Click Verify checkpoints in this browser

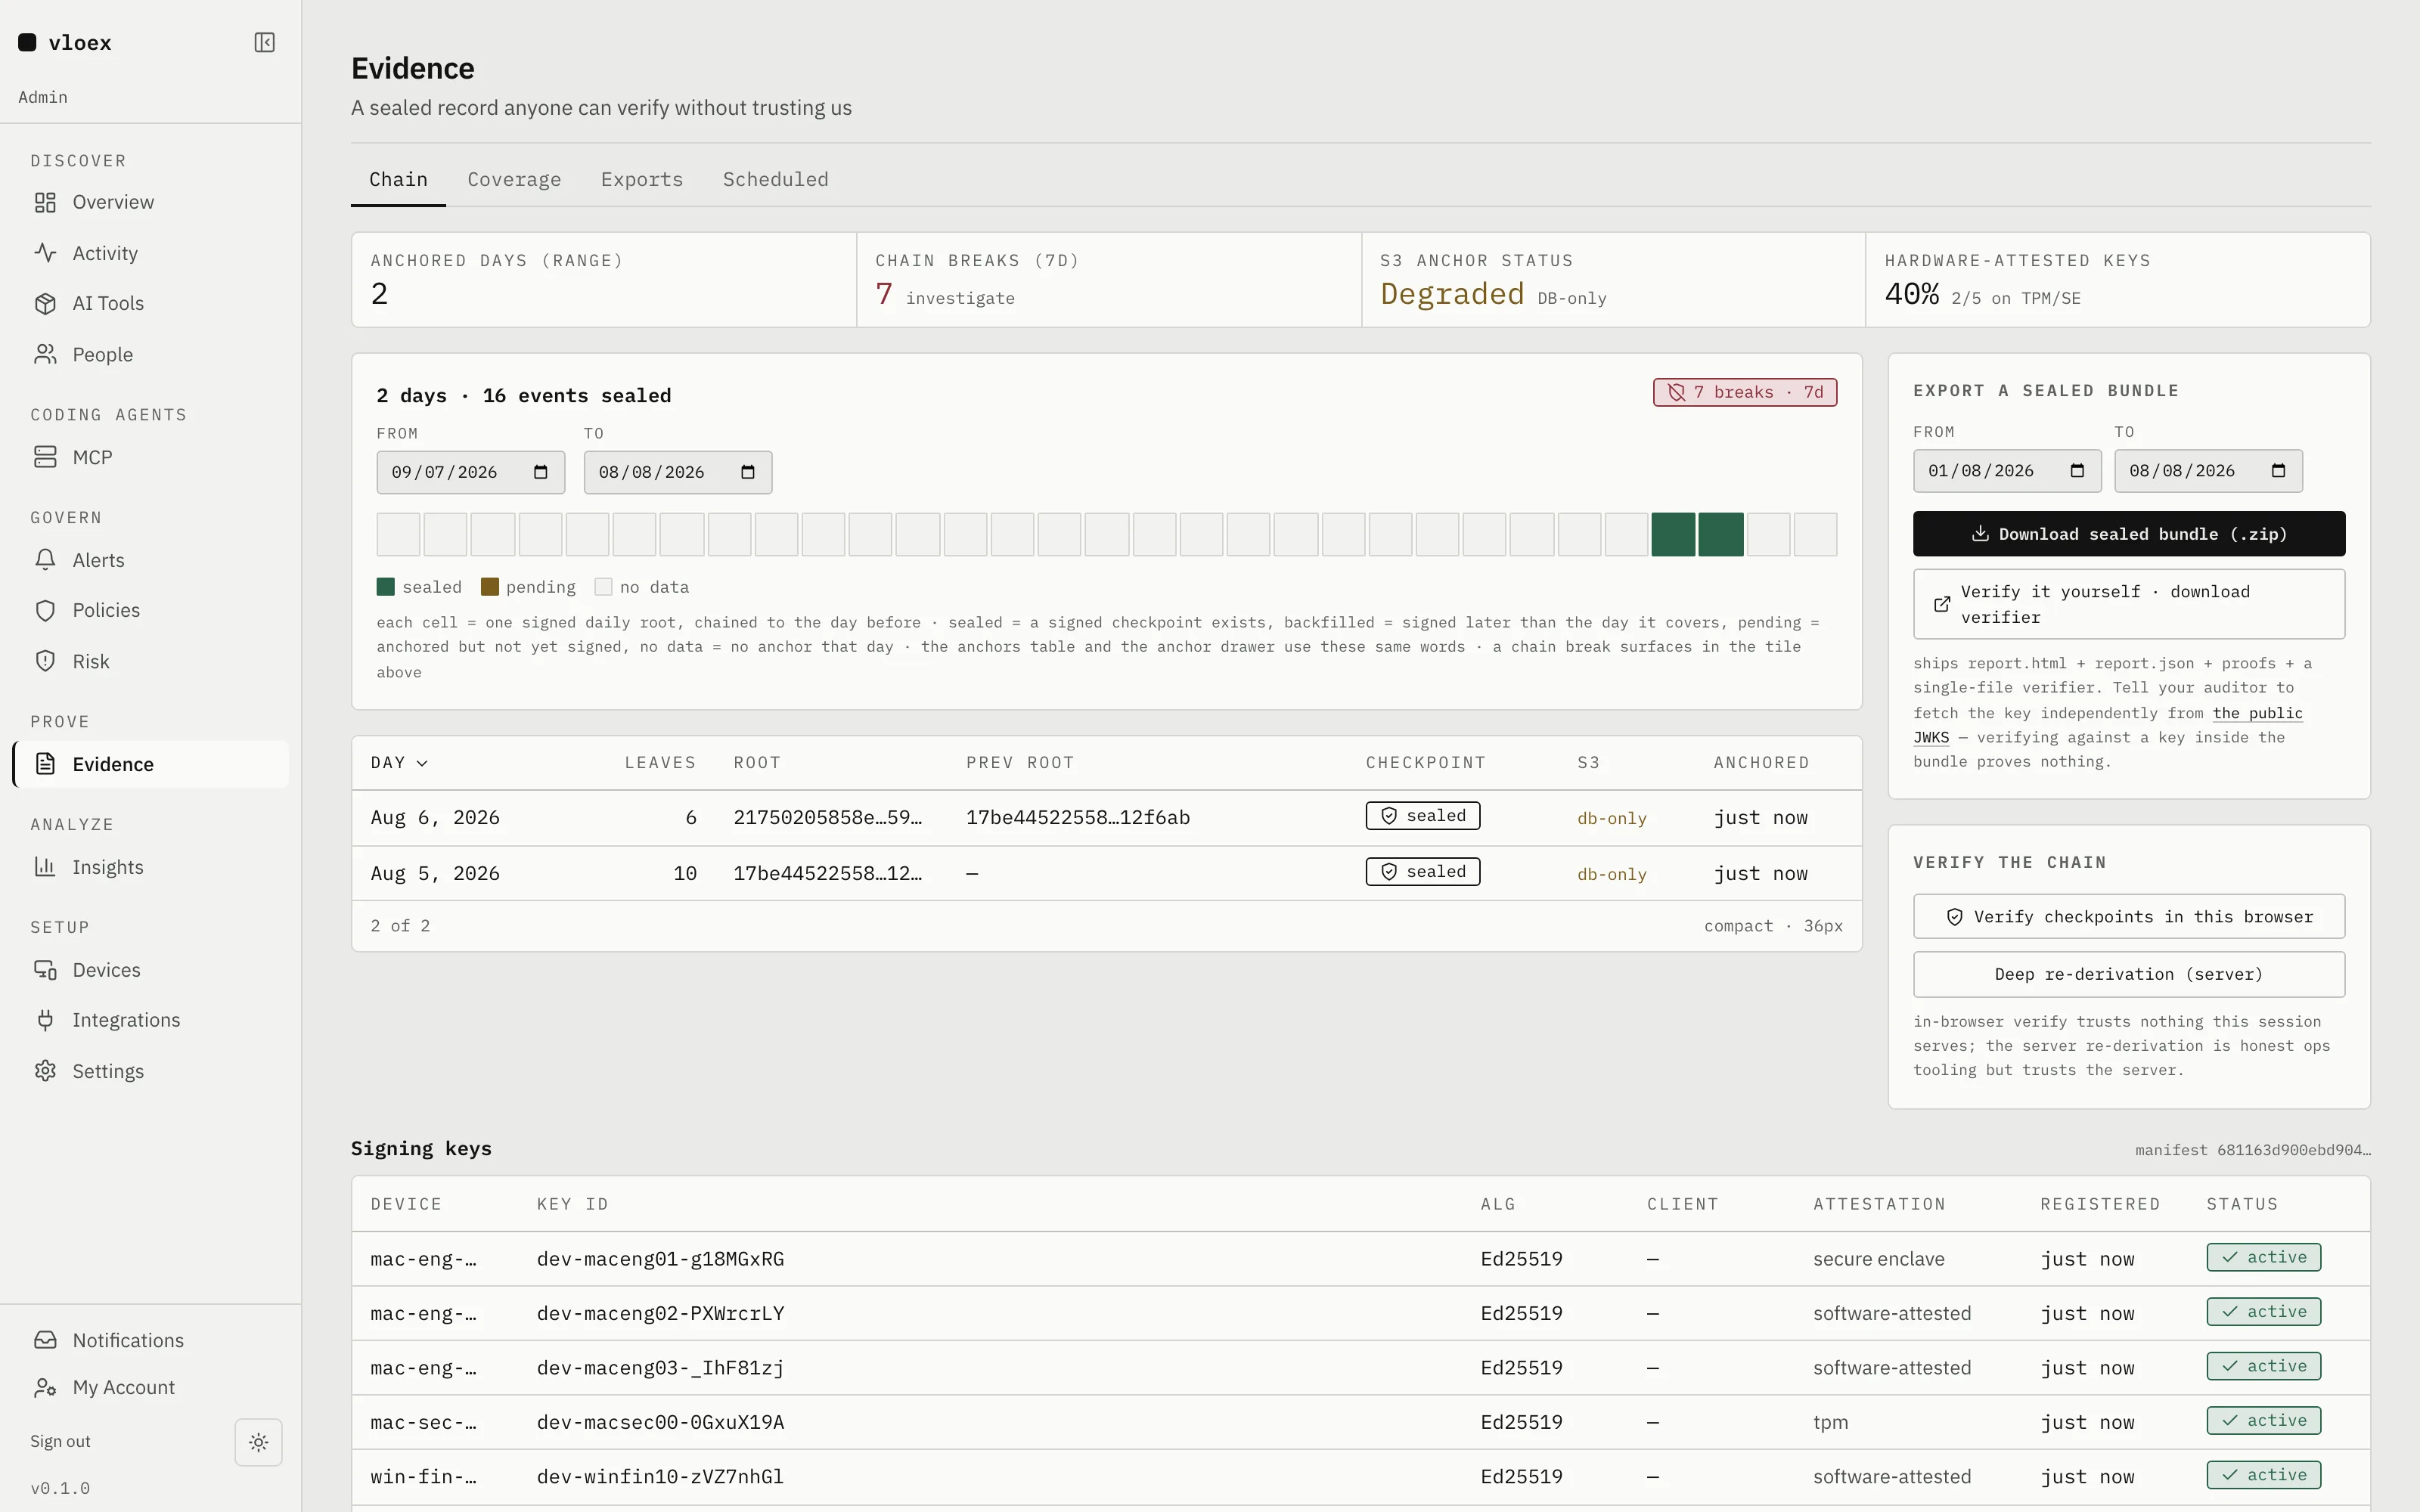tap(2129, 917)
